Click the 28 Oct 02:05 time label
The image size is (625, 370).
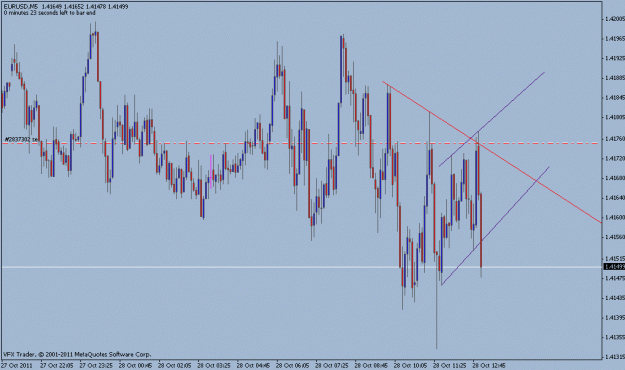175,365
